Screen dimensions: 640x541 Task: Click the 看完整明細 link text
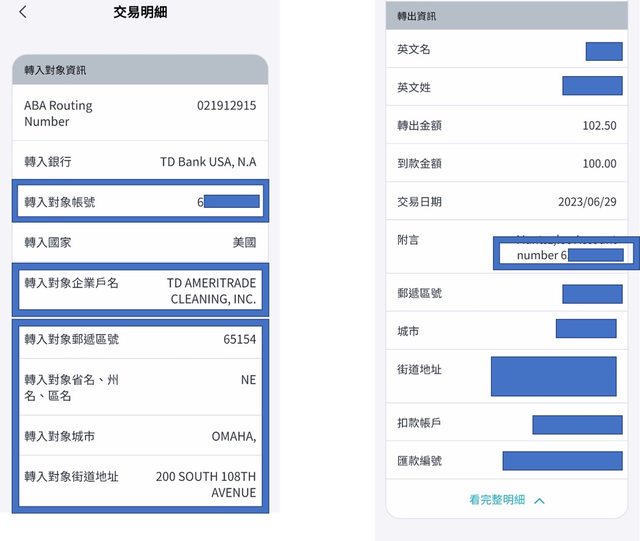tap(497, 500)
